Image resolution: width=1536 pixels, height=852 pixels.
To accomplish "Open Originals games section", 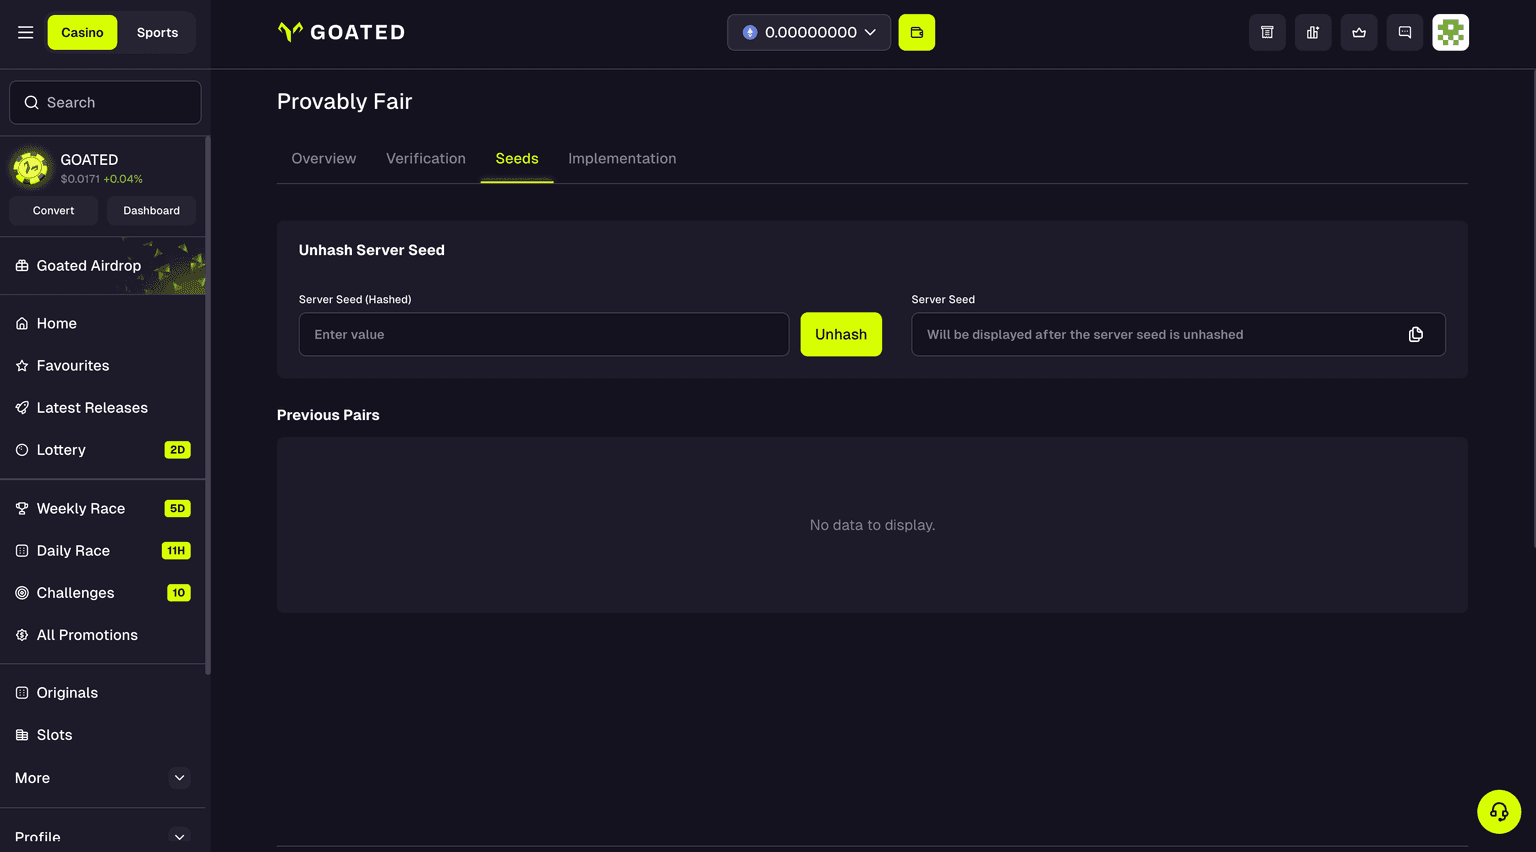I will click(x=103, y=692).
